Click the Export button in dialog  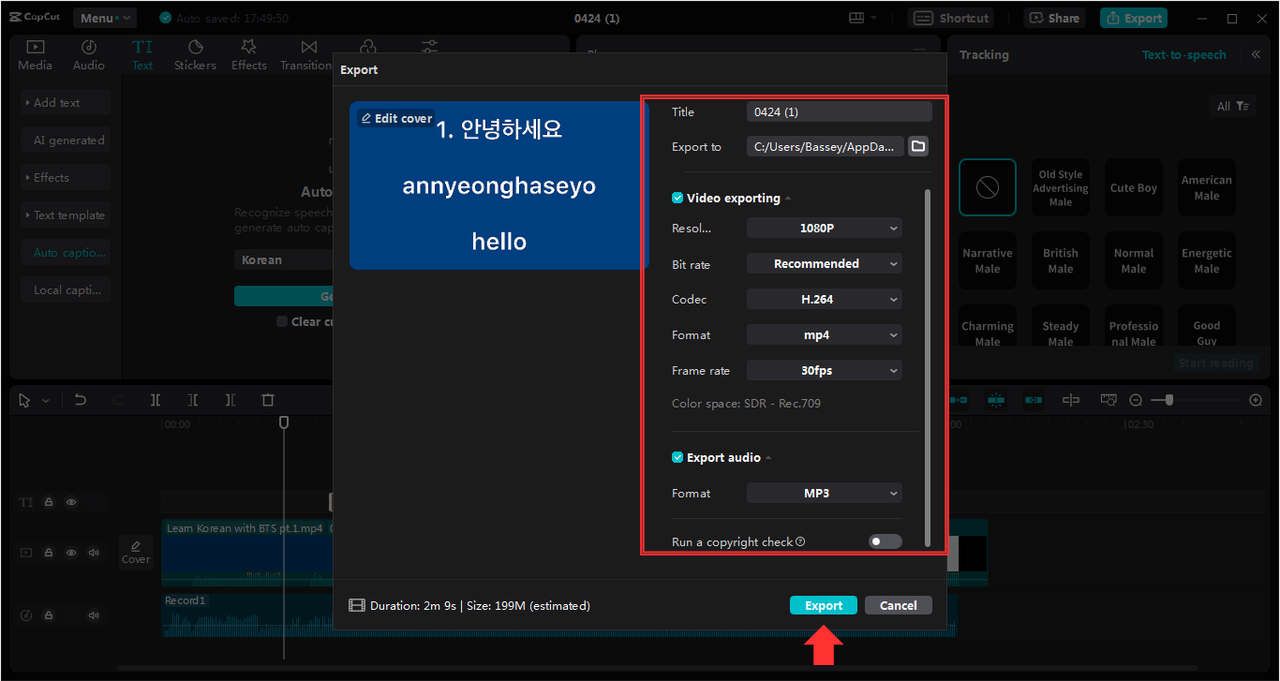(x=823, y=605)
